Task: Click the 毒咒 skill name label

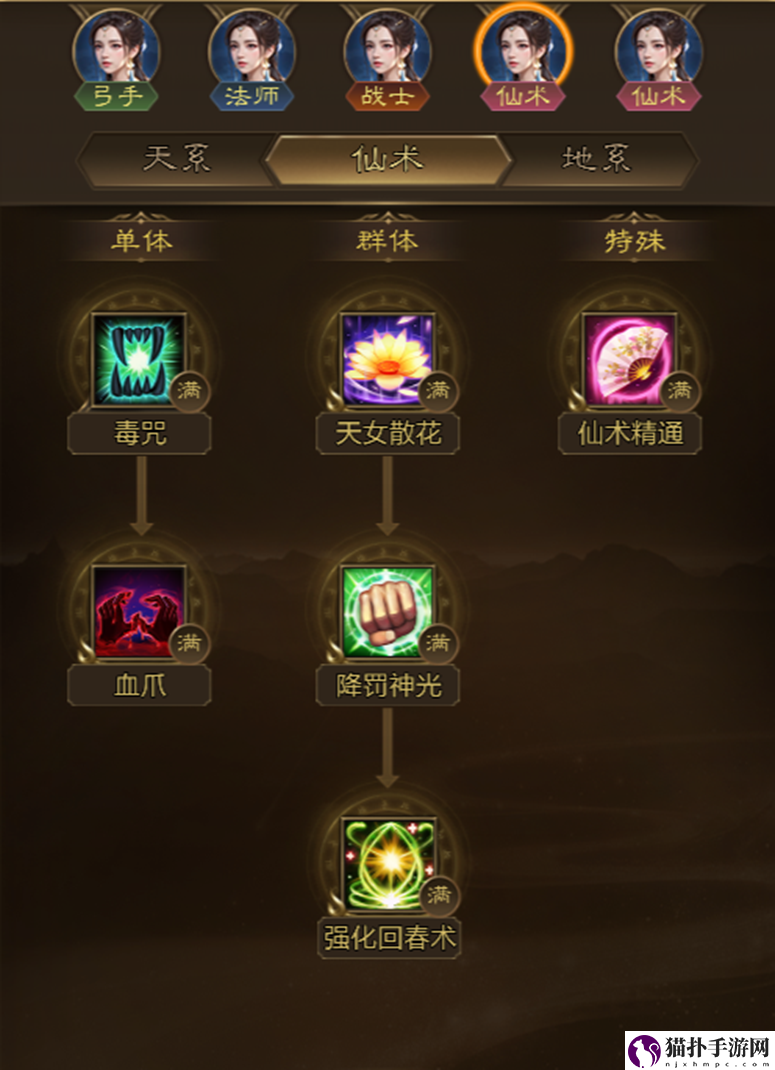Action: point(139,433)
